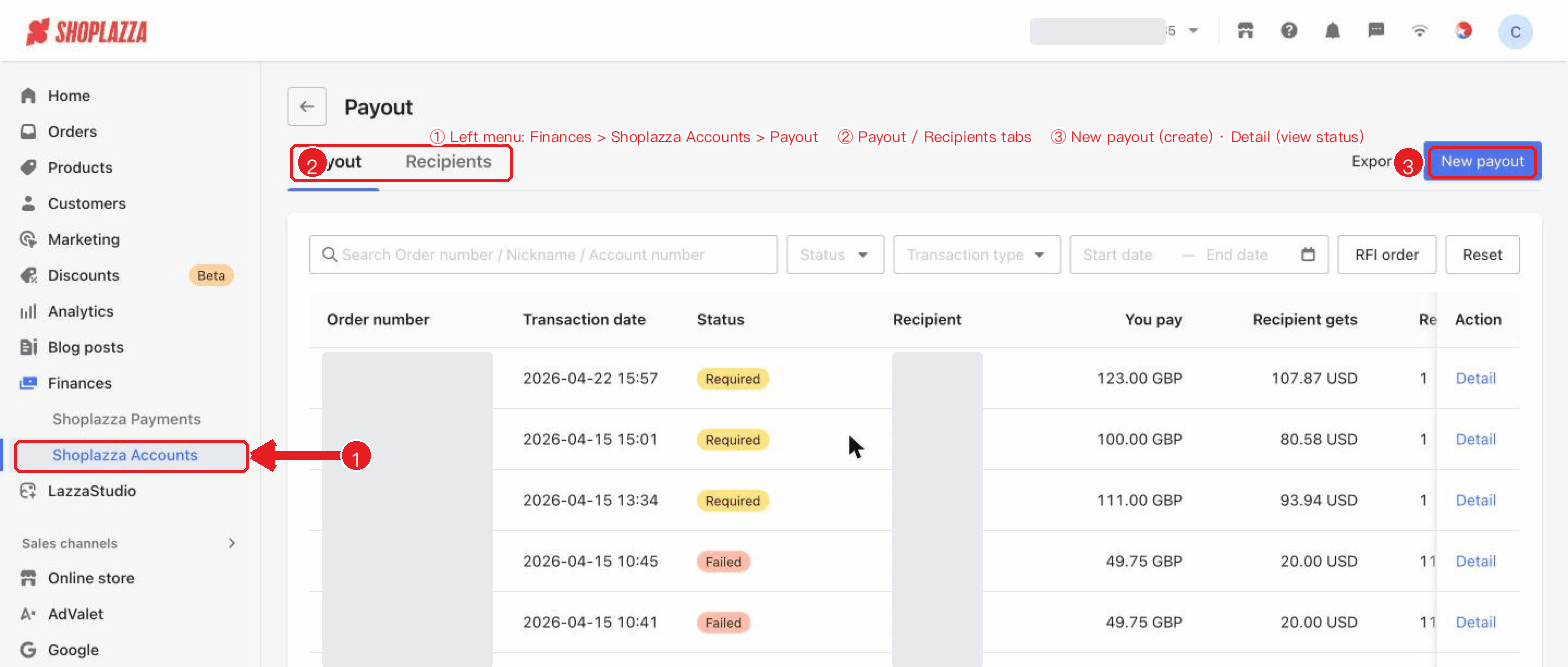Open the chat messages icon
The height and width of the screenshot is (667, 1568).
(1376, 31)
